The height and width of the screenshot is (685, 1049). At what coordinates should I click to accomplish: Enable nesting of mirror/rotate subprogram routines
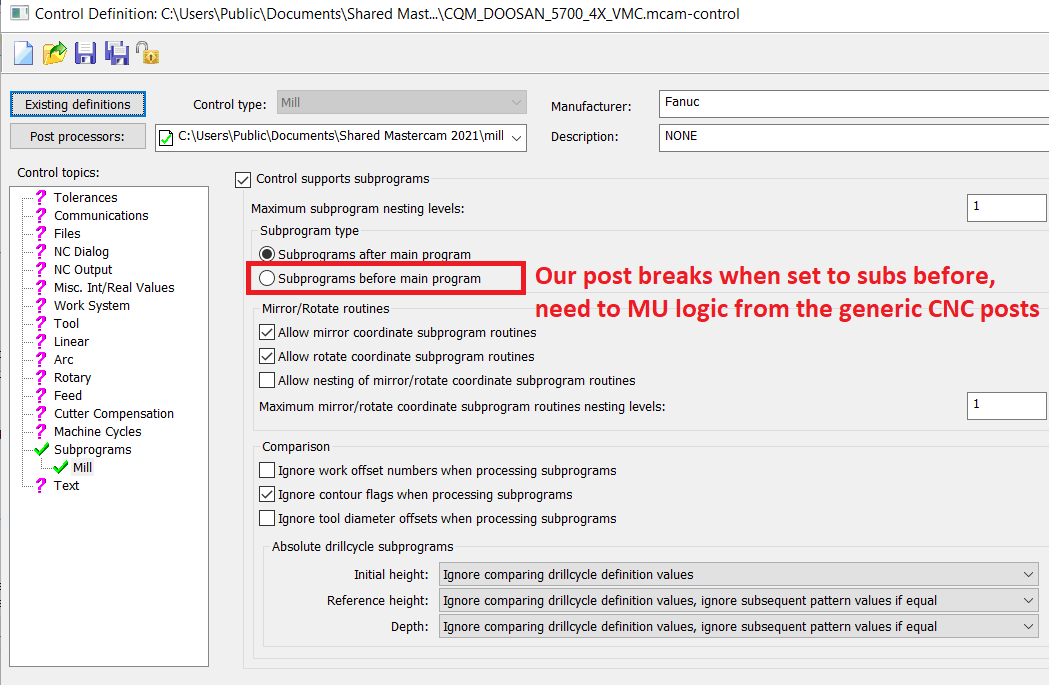[267, 381]
